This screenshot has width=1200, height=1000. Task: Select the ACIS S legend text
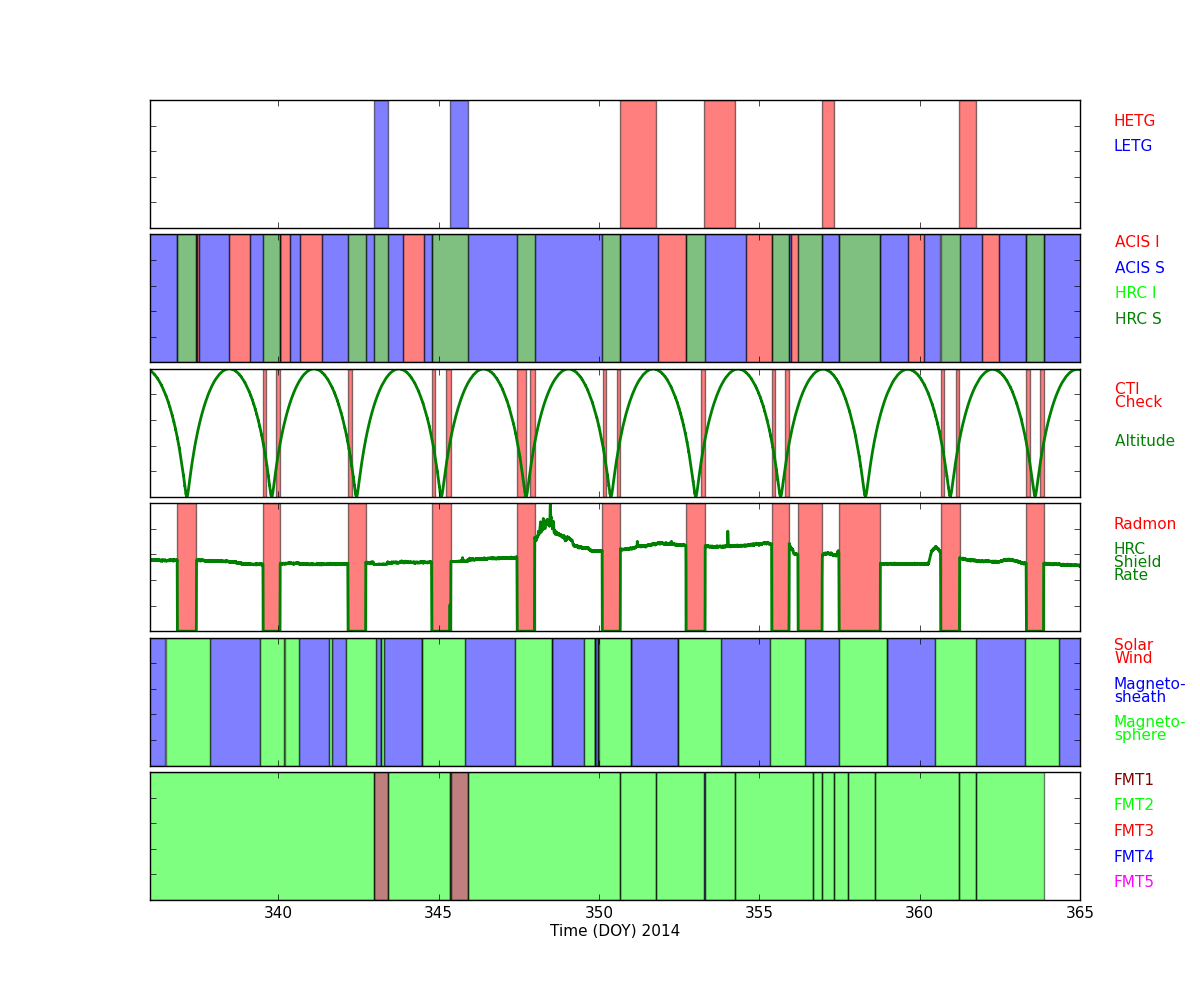(x=1139, y=268)
